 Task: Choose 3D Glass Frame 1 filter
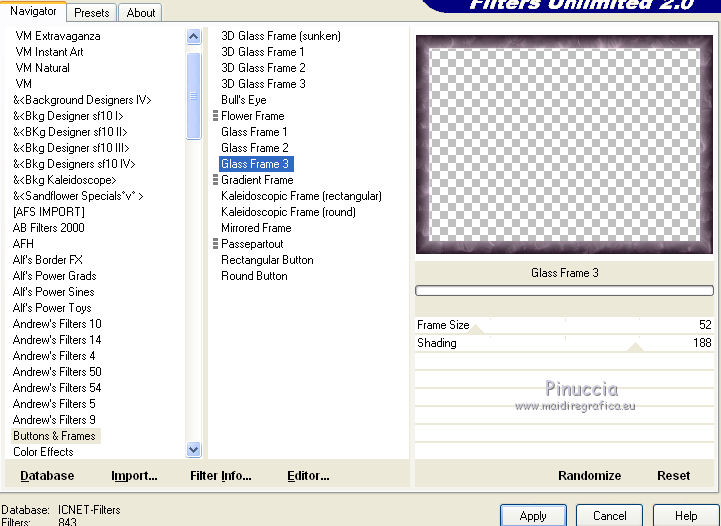pos(263,52)
